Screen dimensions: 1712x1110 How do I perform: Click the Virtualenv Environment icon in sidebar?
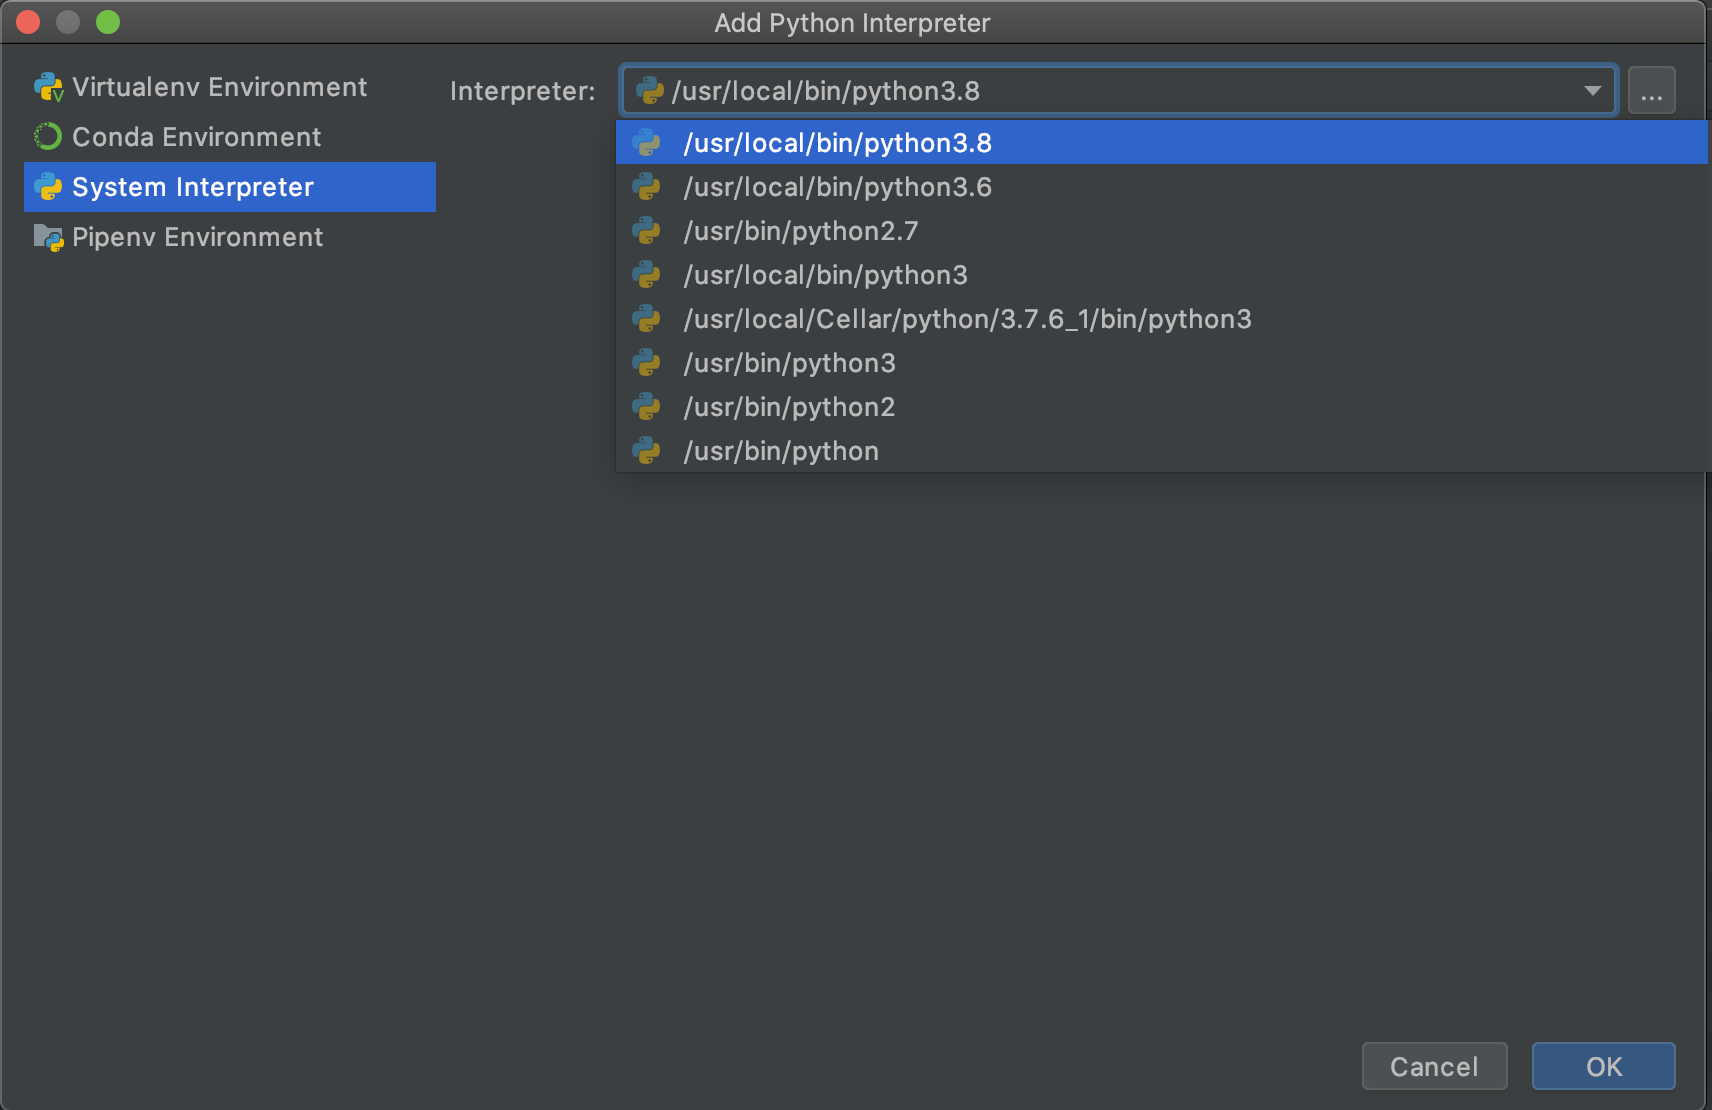[x=47, y=86]
